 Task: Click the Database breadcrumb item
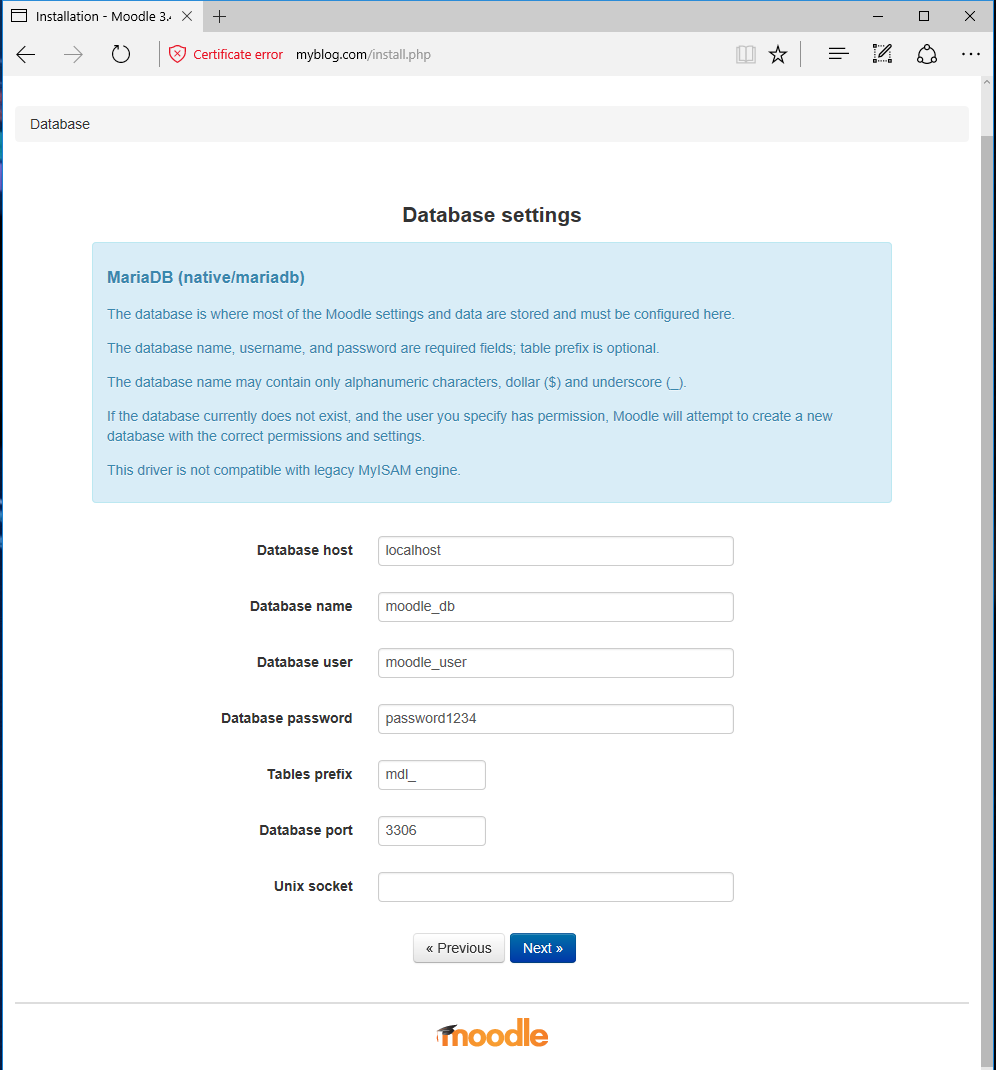click(60, 124)
